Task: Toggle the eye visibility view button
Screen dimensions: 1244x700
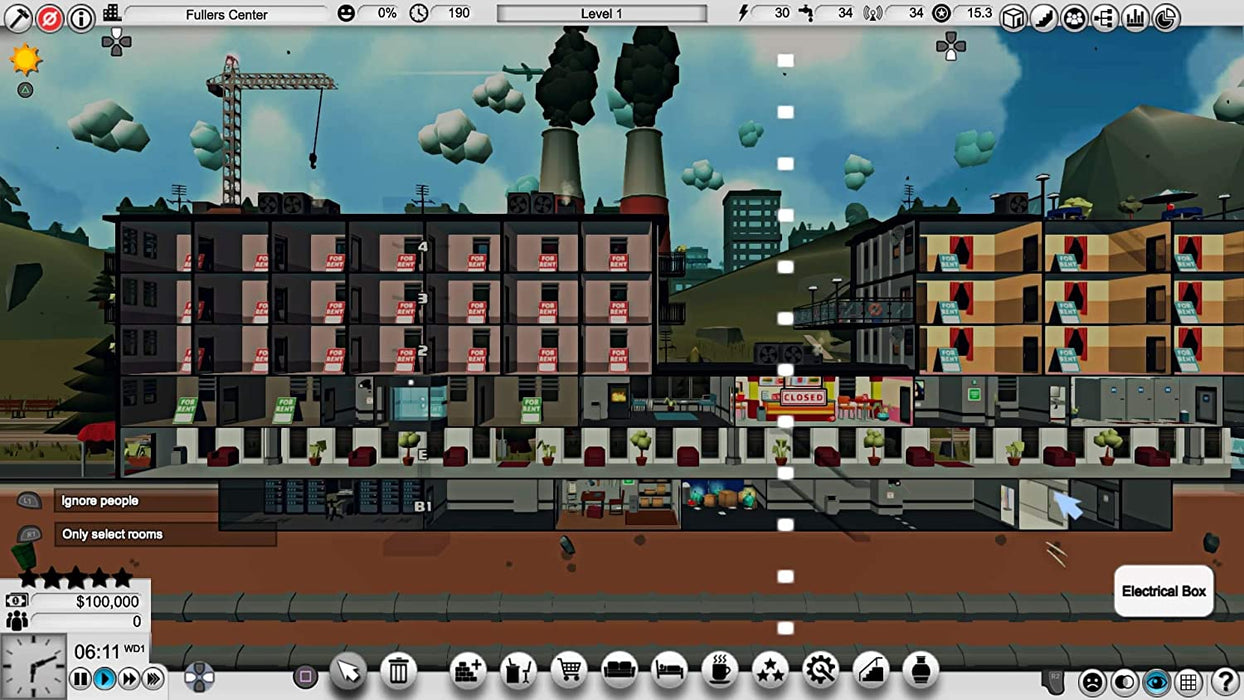Action: [x=1156, y=682]
